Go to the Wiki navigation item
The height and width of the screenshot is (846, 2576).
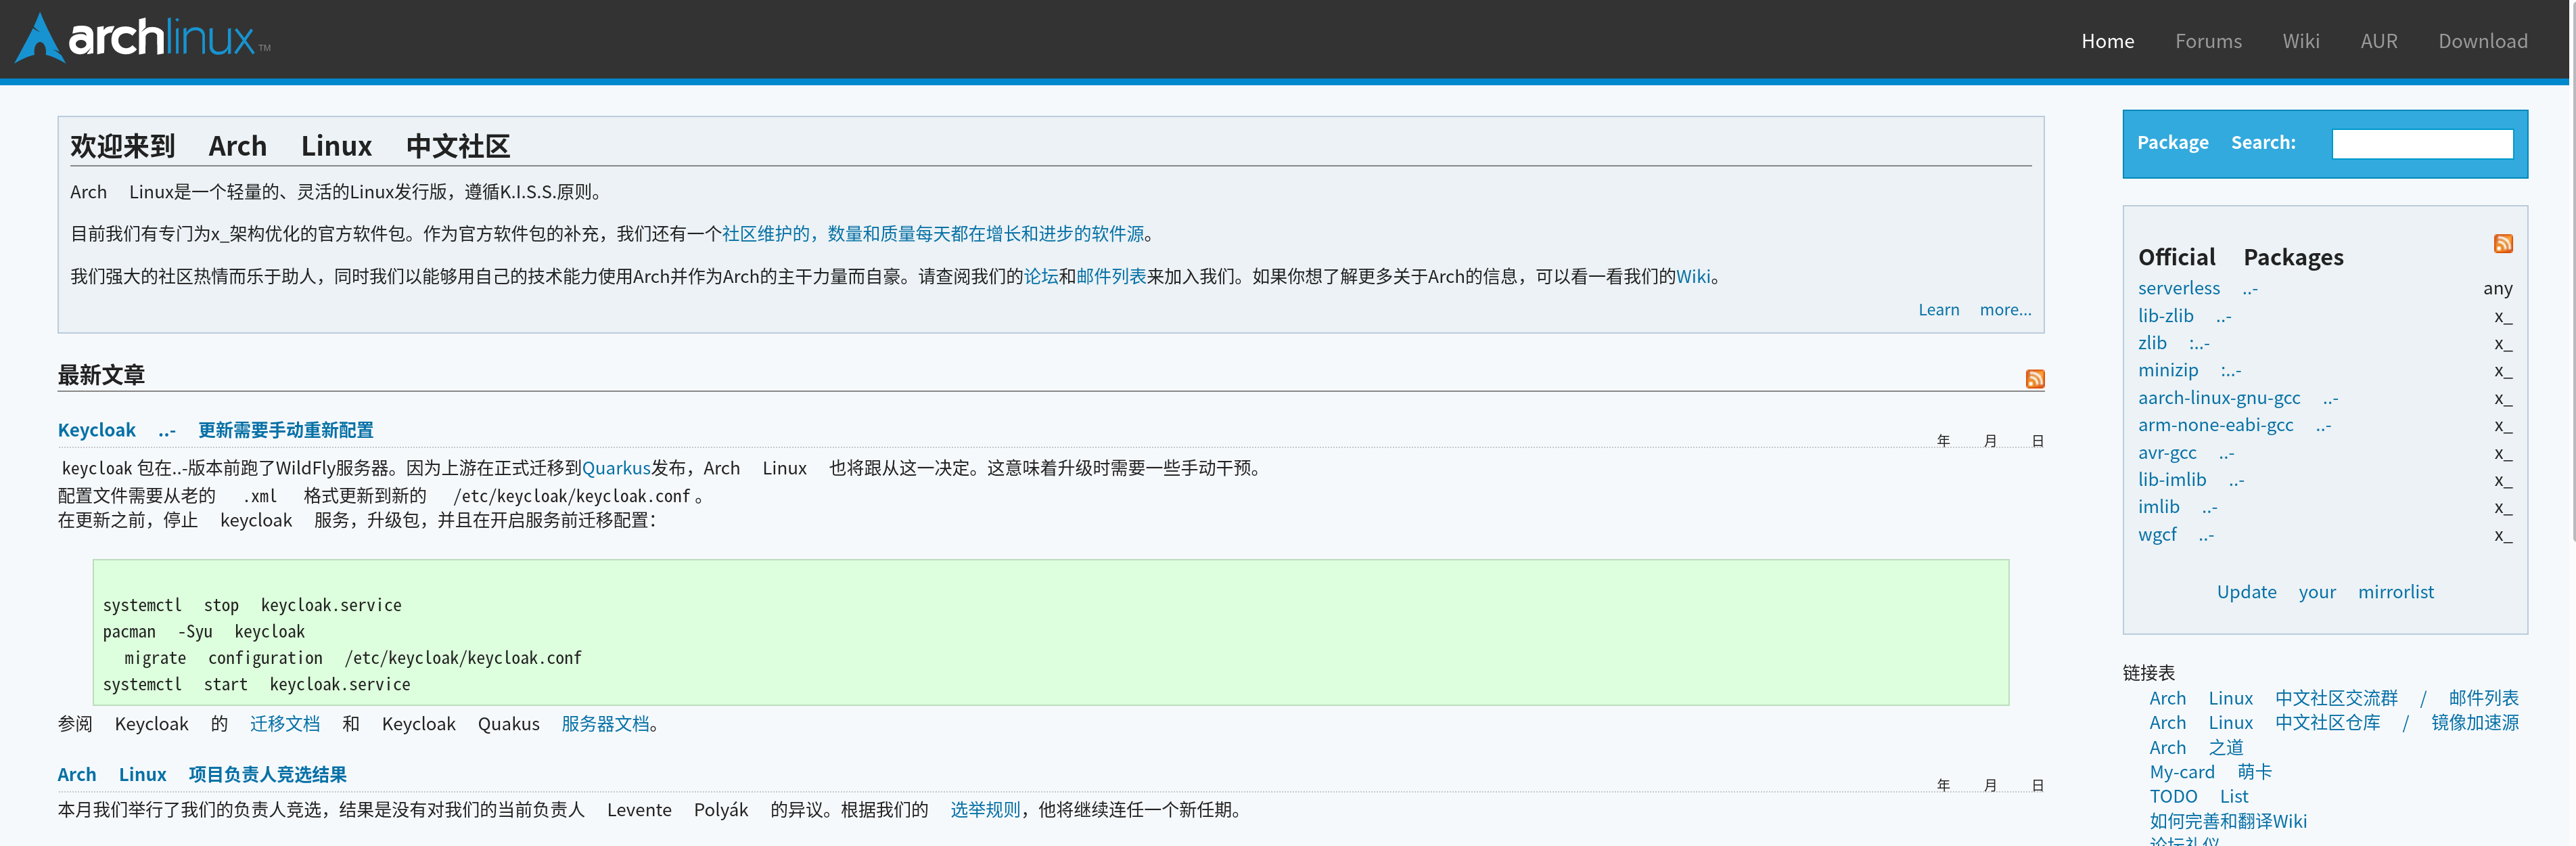pyautogui.click(x=2300, y=41)
